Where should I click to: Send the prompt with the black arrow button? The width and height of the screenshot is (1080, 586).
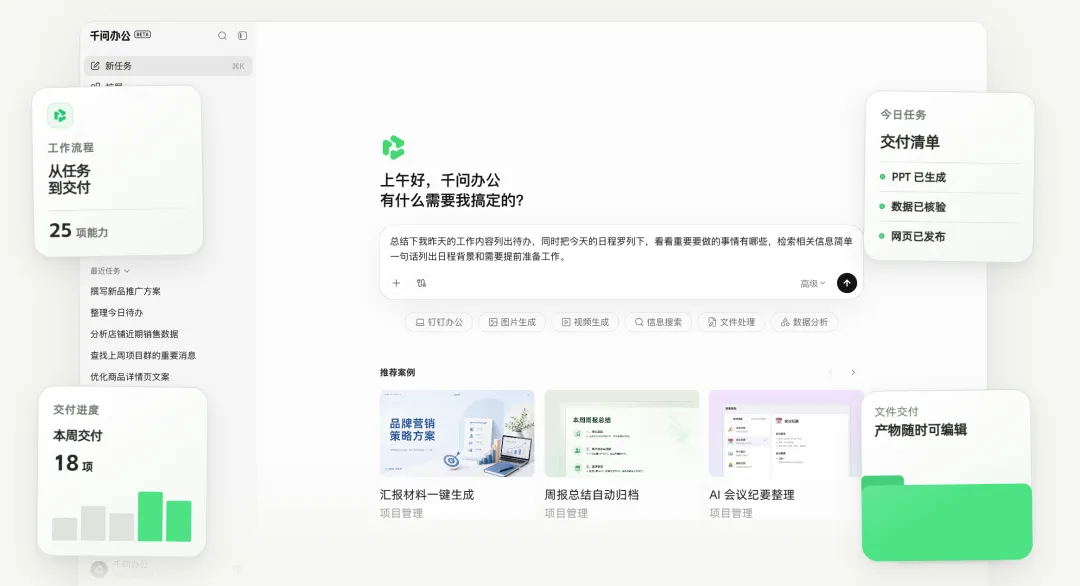tap(847, 283)
